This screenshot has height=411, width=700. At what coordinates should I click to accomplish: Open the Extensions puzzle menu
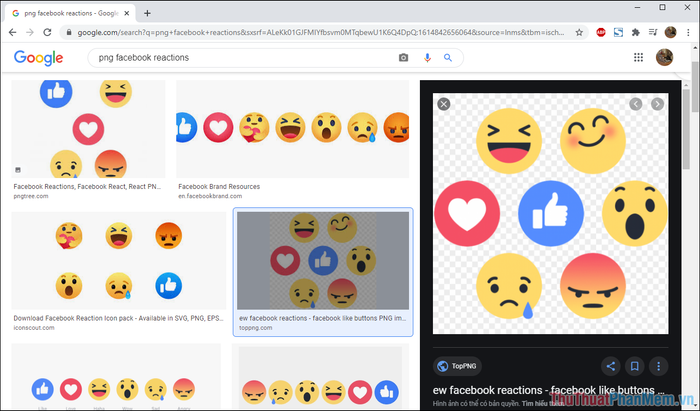click(636, 32)
